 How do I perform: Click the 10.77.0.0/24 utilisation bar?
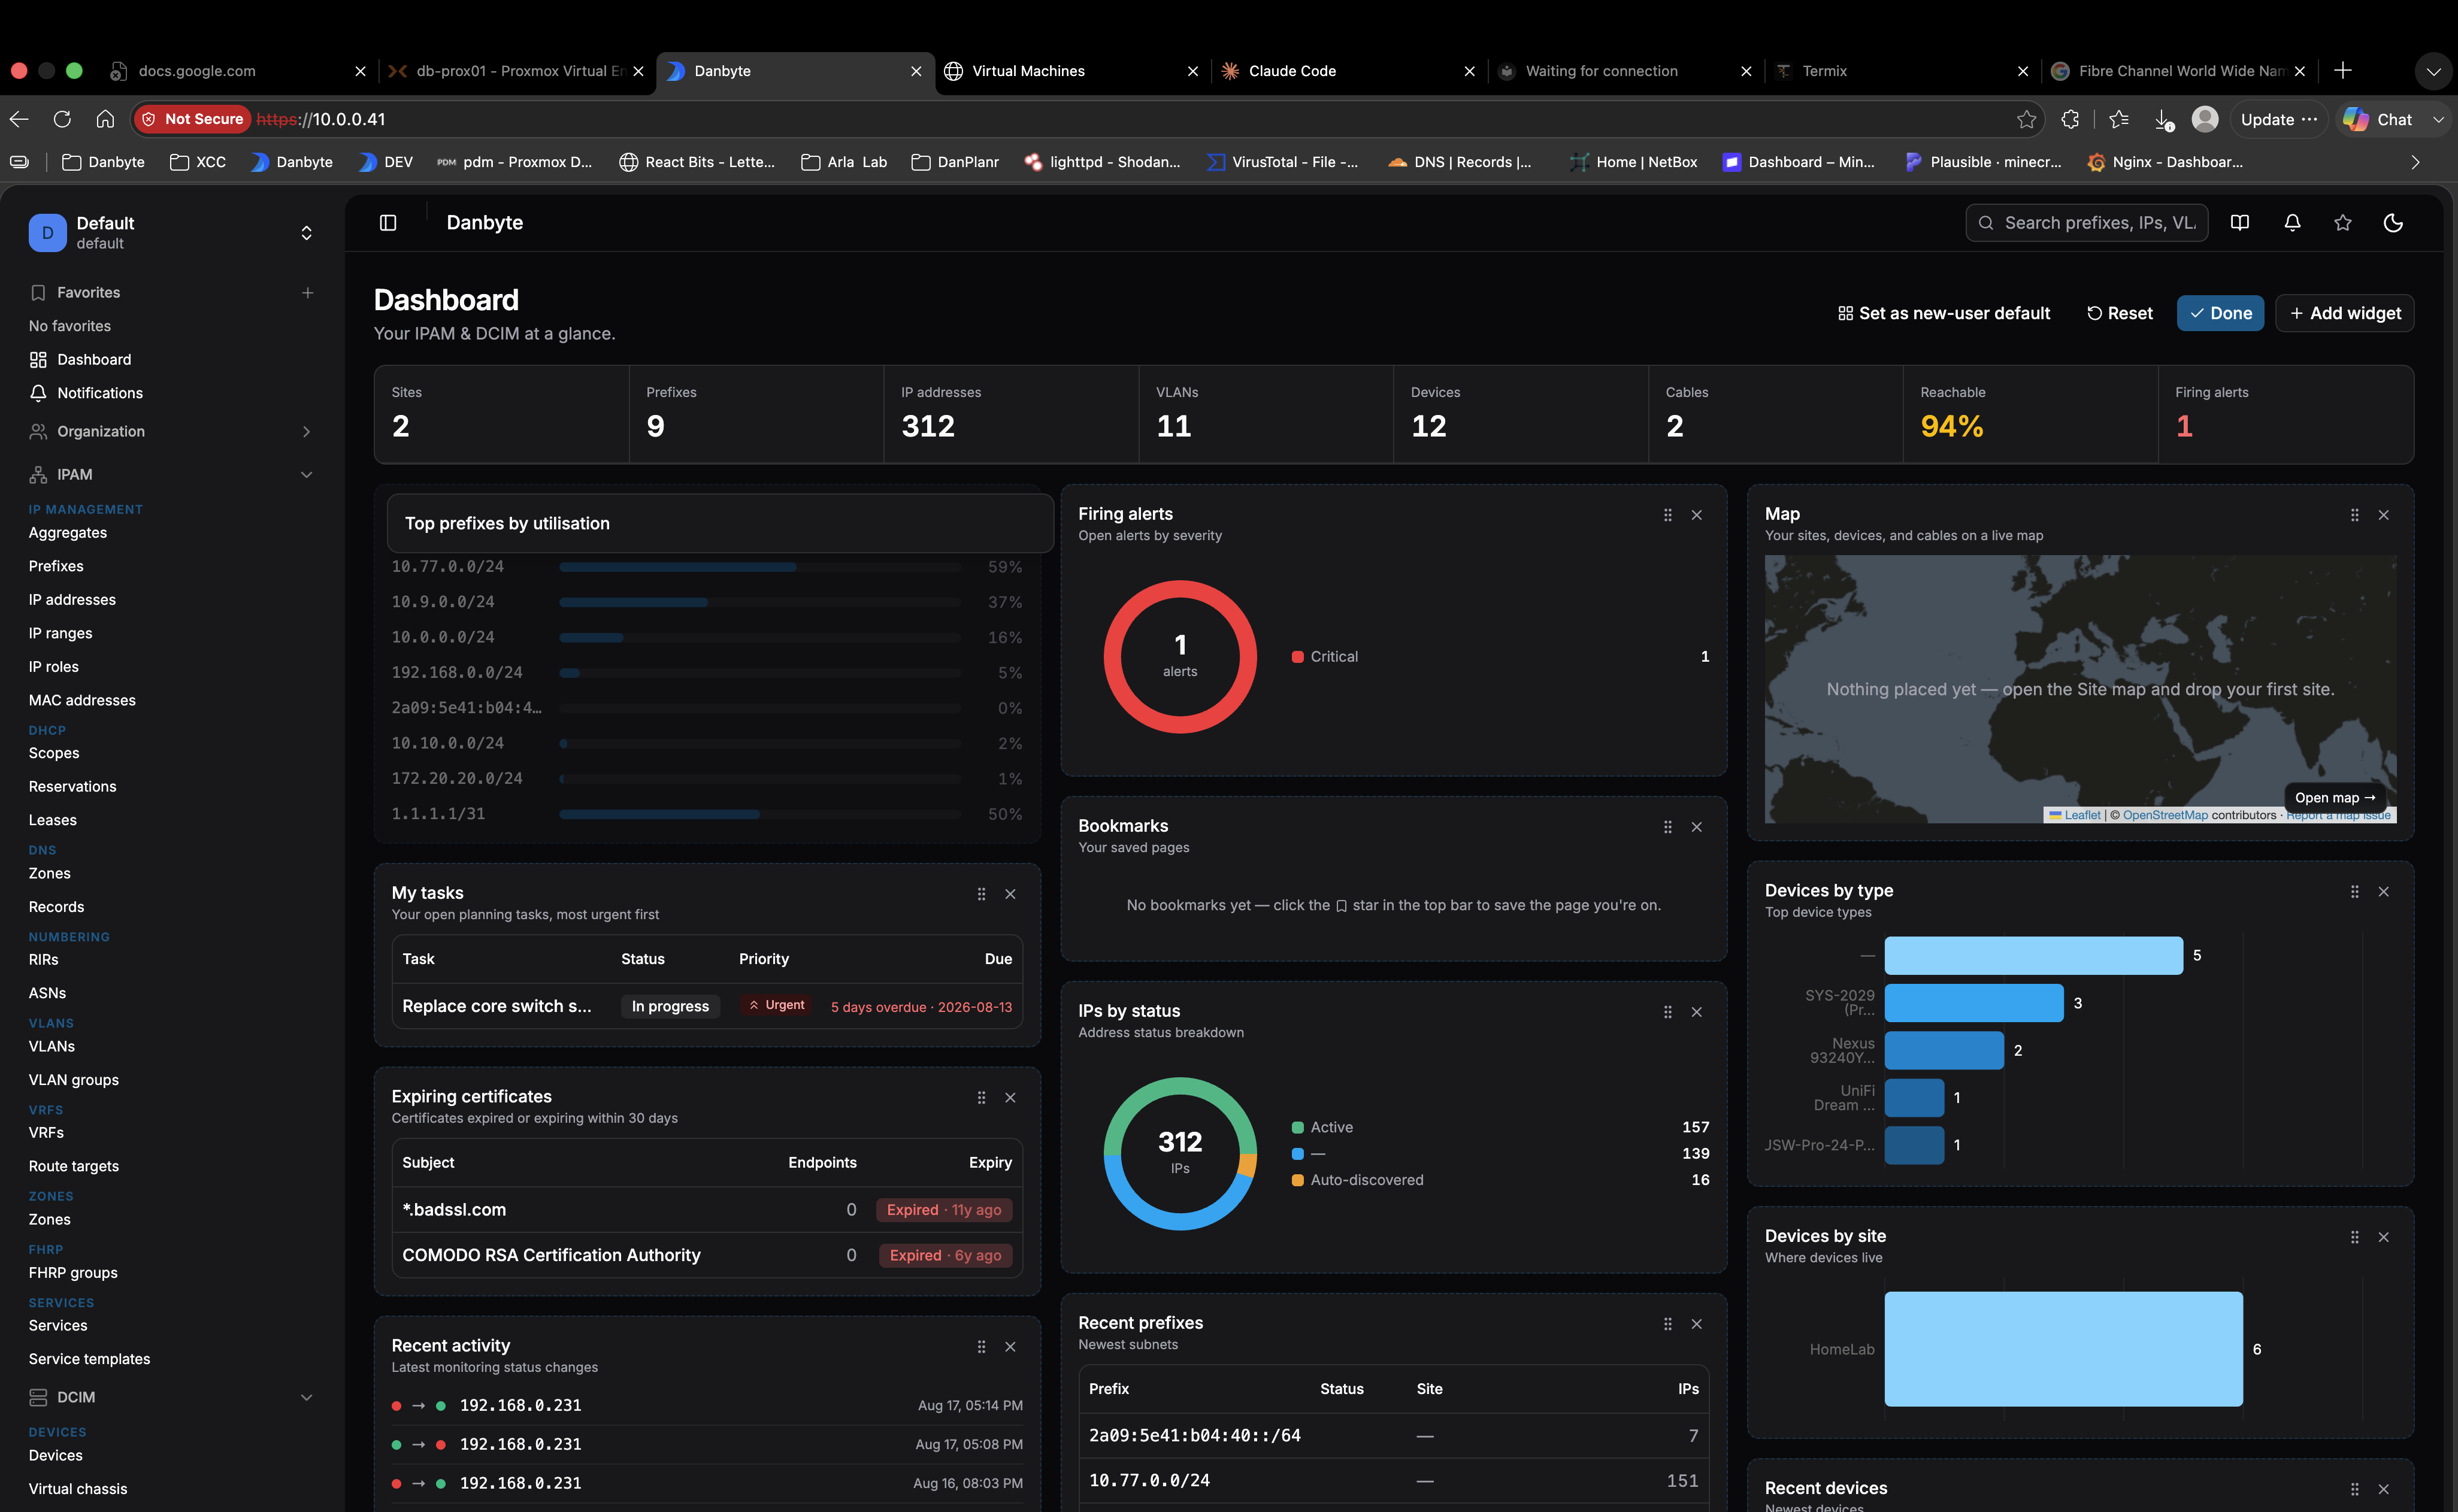click(x=760, y=567)
